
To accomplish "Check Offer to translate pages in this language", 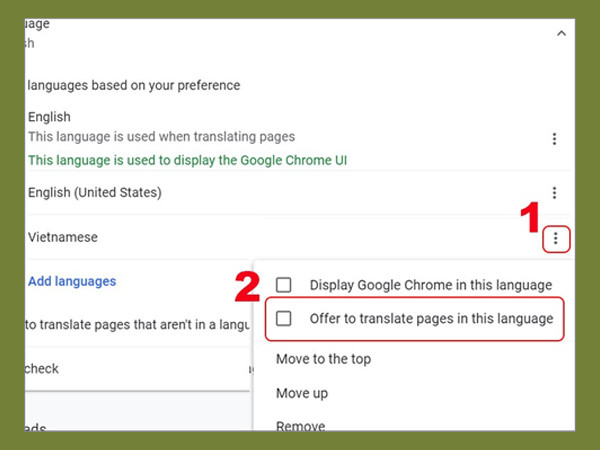I will pyautogui.click(x=284, y=318).
